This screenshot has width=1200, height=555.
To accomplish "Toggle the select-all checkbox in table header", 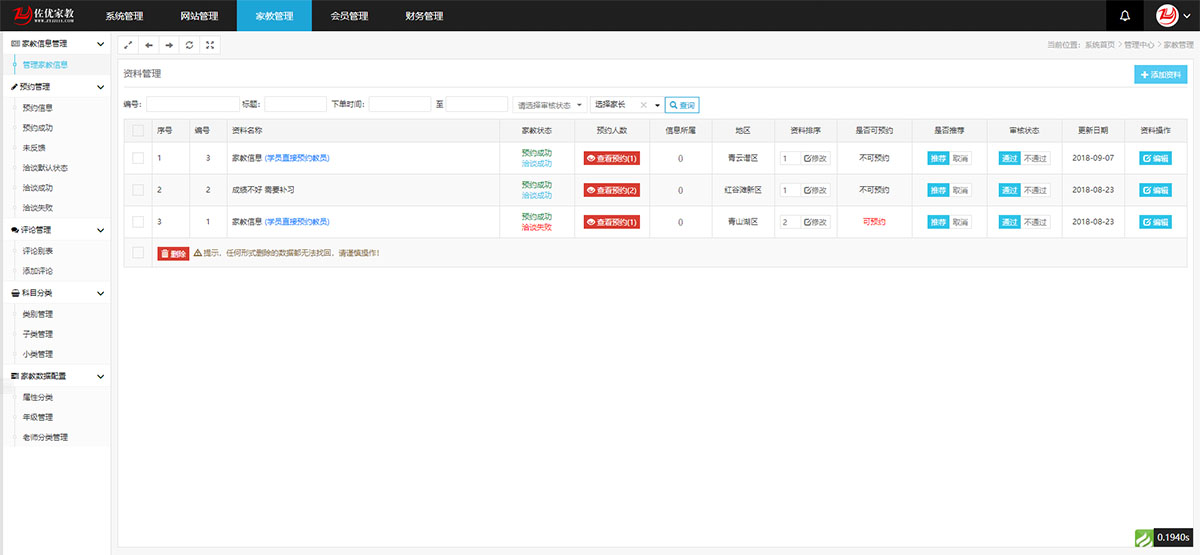I will (138, 130).
